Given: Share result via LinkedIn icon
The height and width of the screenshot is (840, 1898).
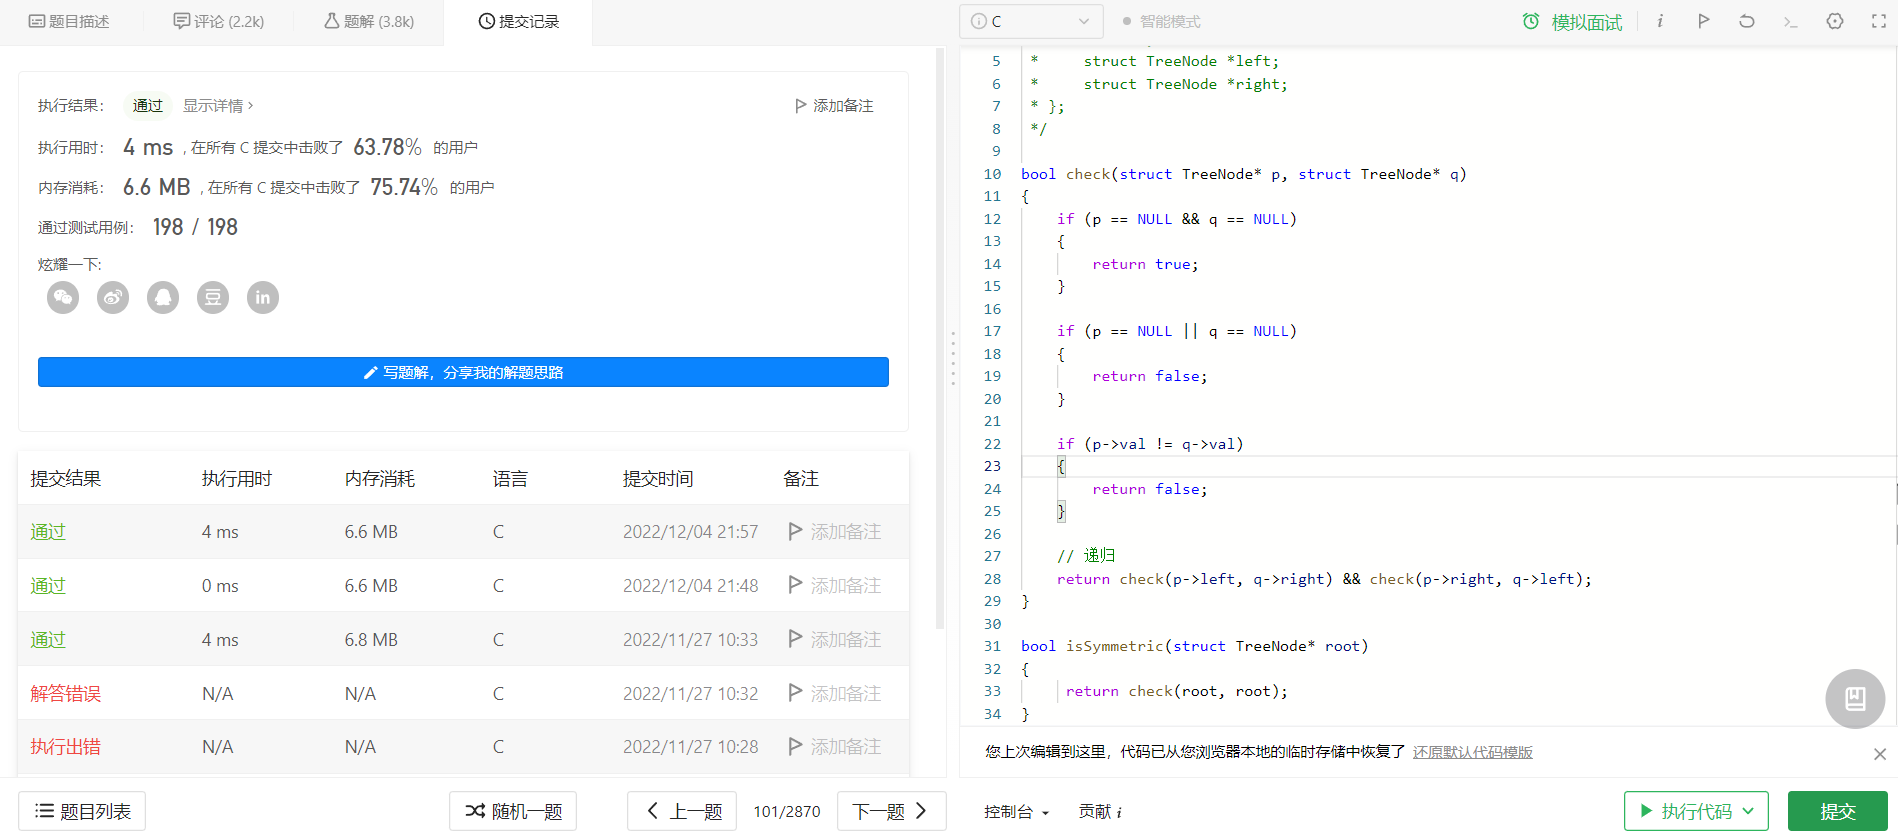Looking at the screenshot, I should click(x=263, y=297).
